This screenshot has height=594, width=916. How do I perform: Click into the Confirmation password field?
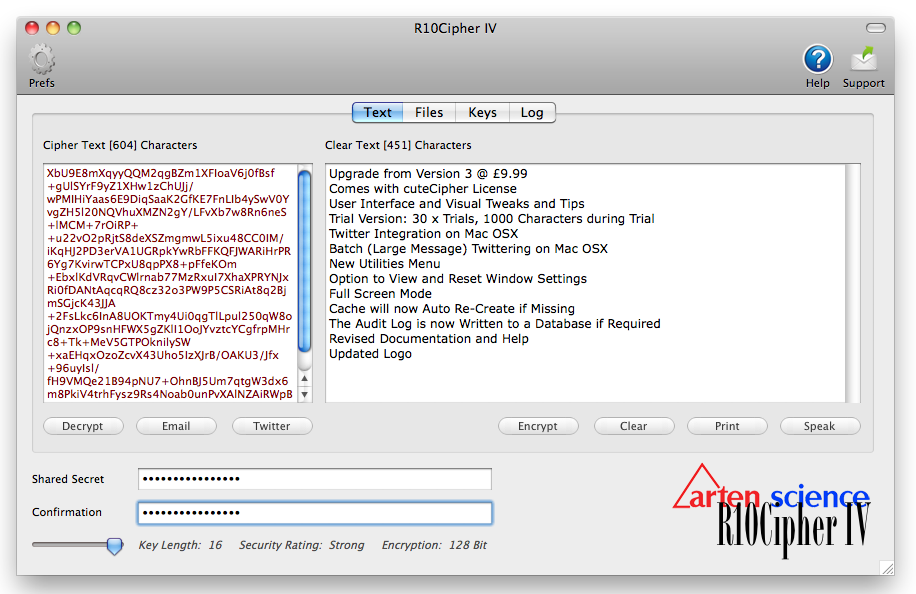(x=315, y=513)
